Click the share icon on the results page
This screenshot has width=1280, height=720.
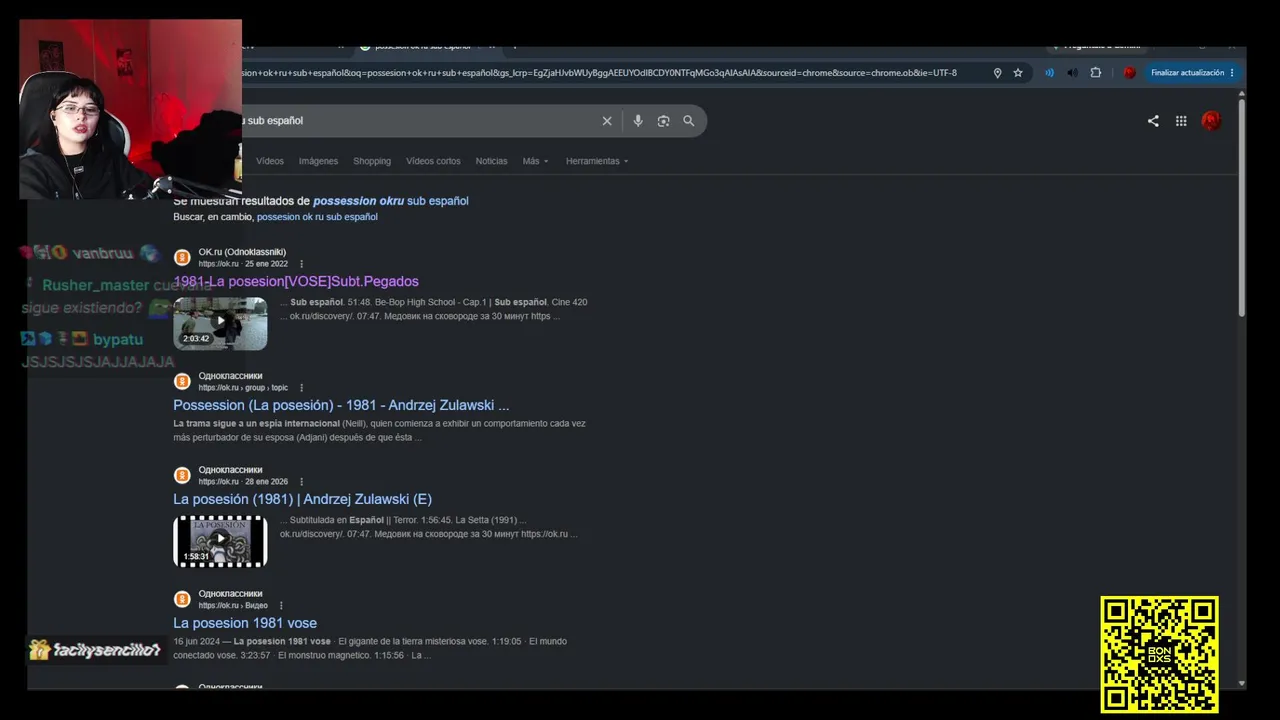(x=1153, y=121)
